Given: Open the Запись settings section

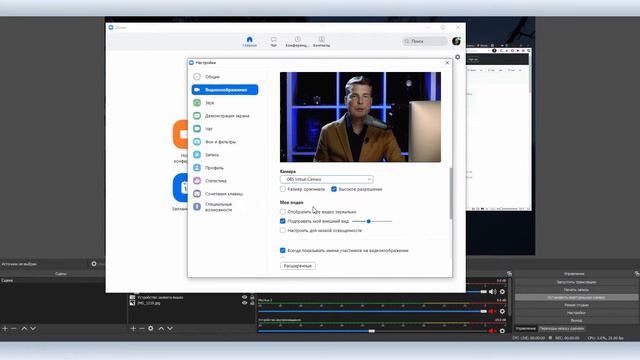Looking at the screenshot, I should point(224,155).
